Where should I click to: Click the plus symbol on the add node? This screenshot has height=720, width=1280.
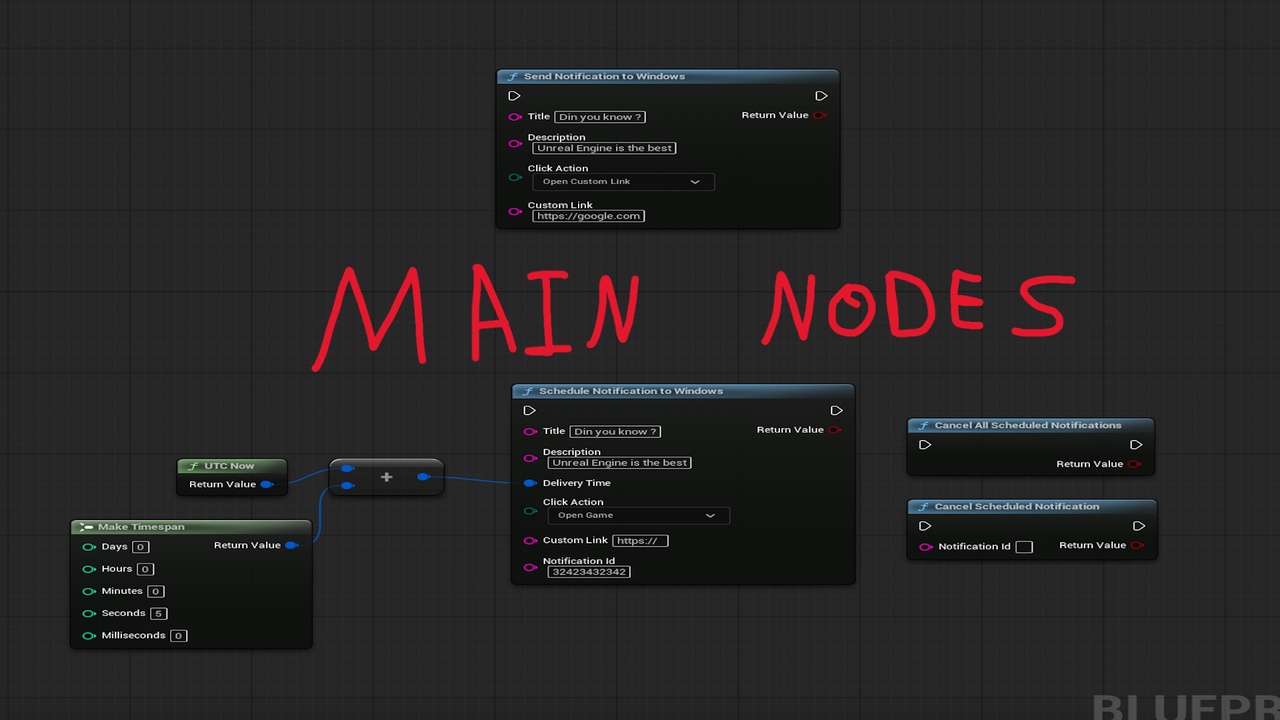(386, 477)
